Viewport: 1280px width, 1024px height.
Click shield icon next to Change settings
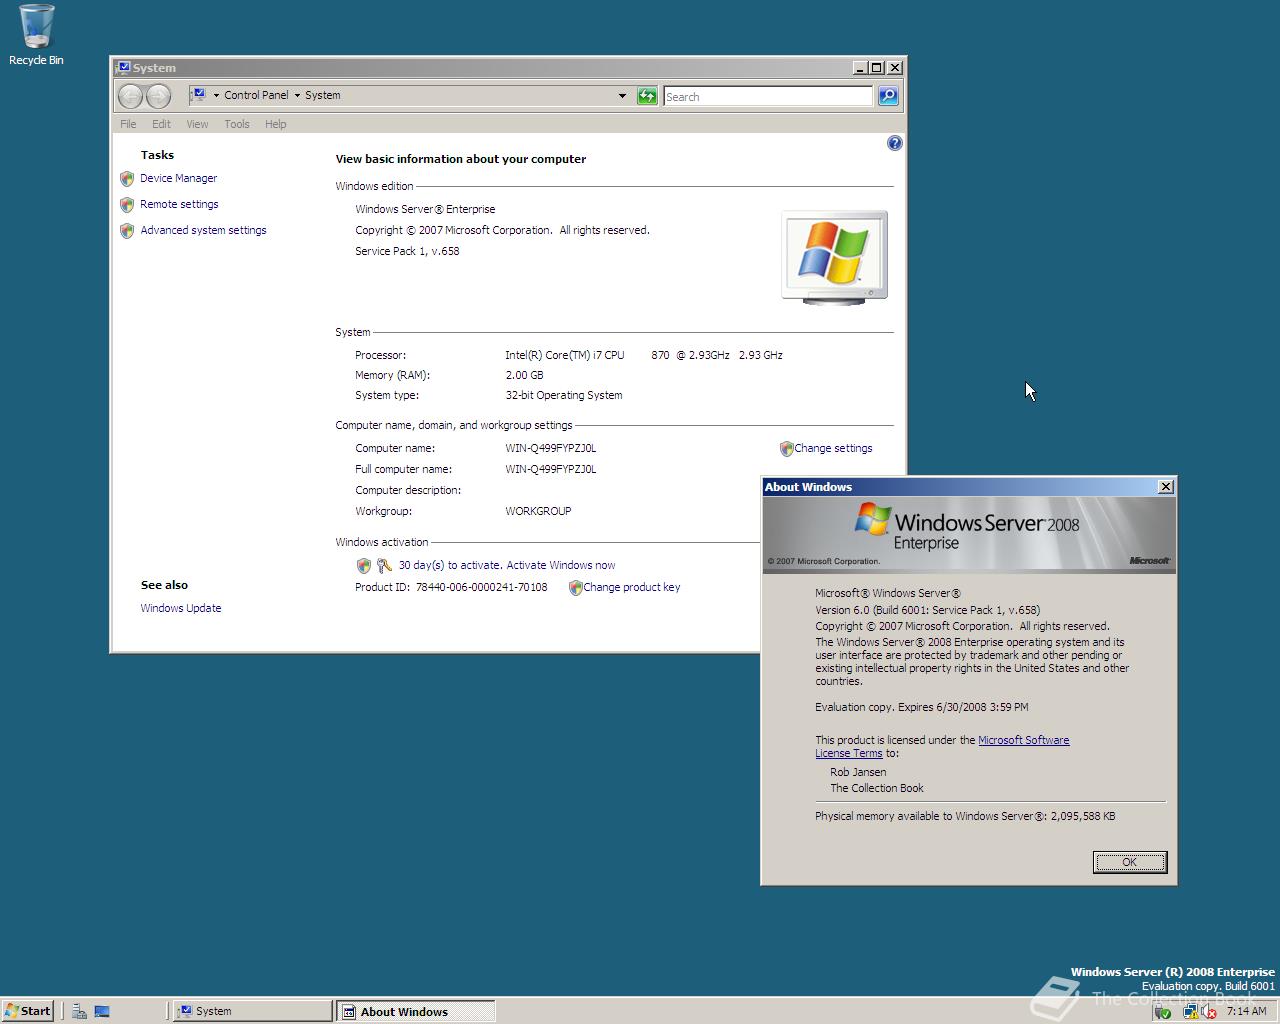(786, 449)
